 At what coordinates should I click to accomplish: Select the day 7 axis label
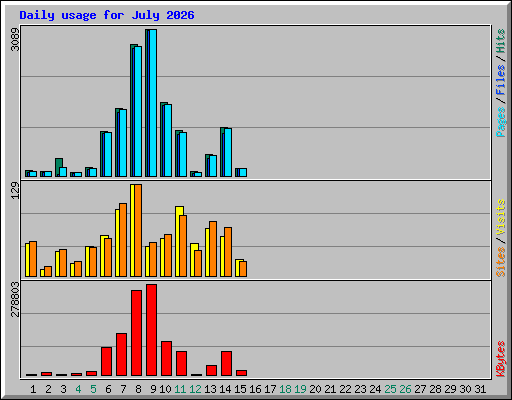coord(123,389)
